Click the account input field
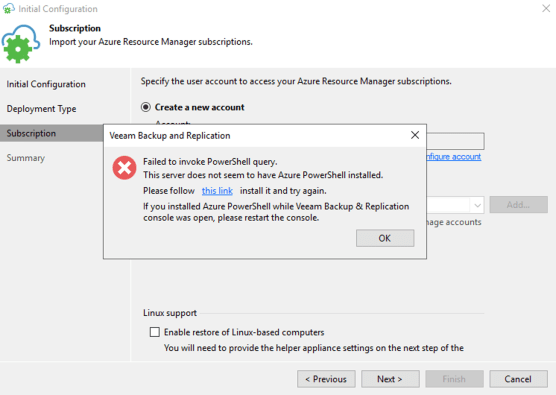Screen dimensions: 556x395 coord(455,141)
